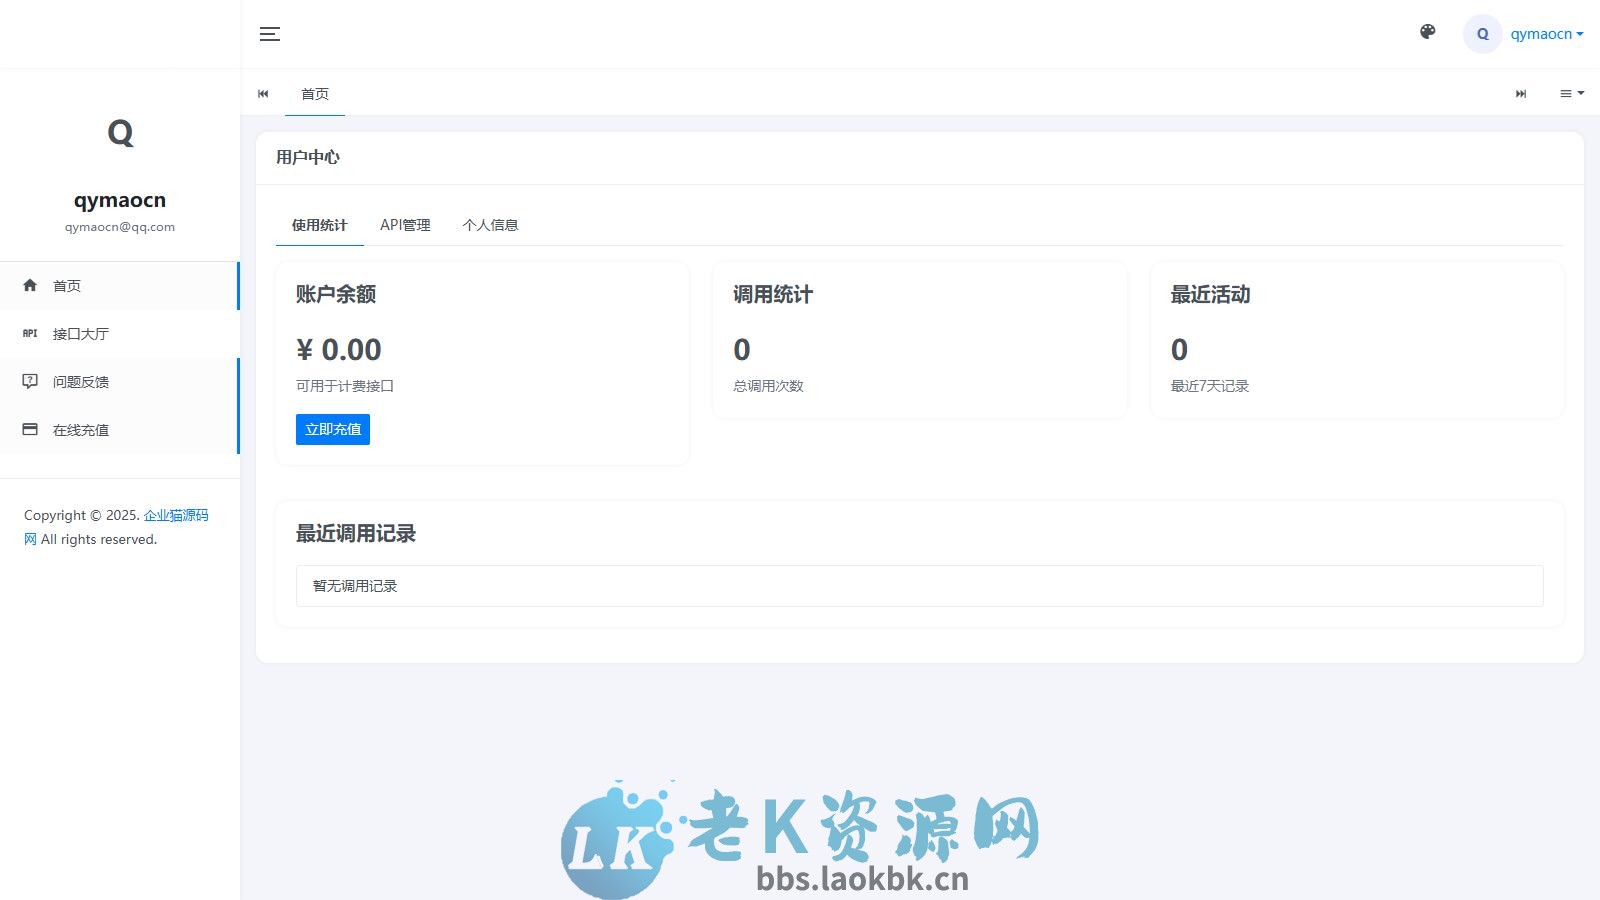
Task: Click the 问题反馈 feedback speech-bubble icon
Action: 29,381
